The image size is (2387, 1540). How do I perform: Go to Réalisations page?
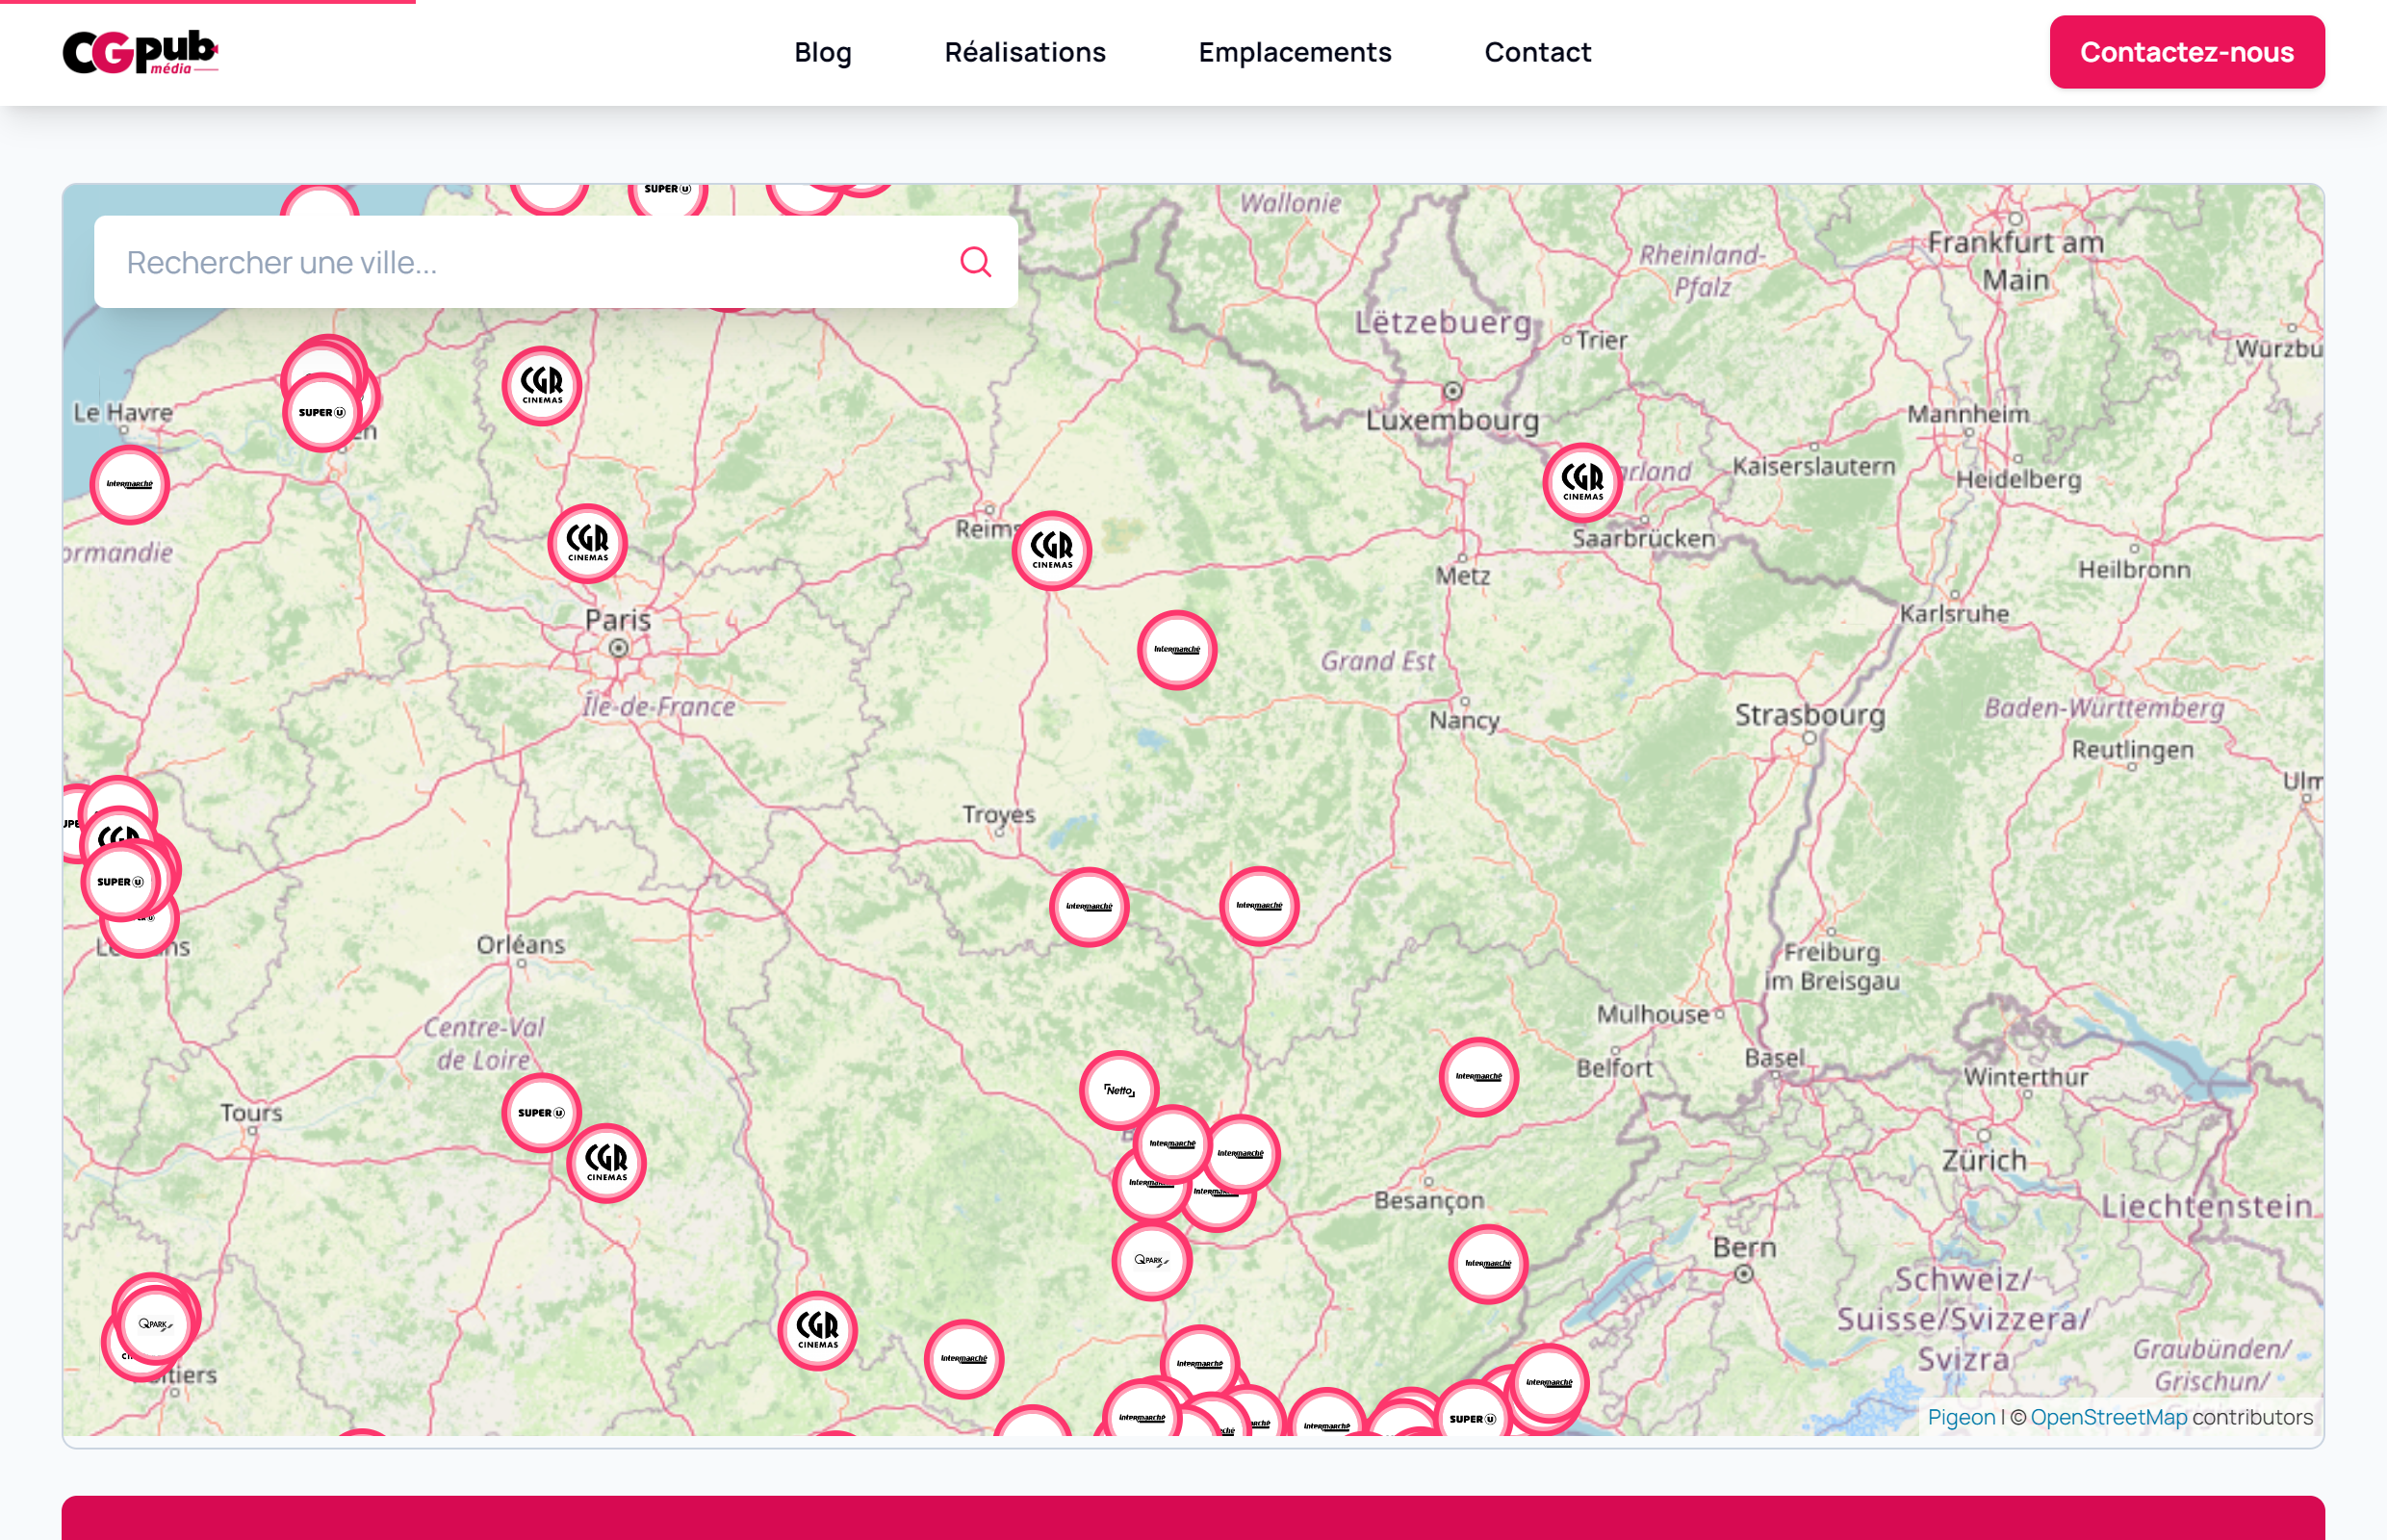click(1025, 52)
